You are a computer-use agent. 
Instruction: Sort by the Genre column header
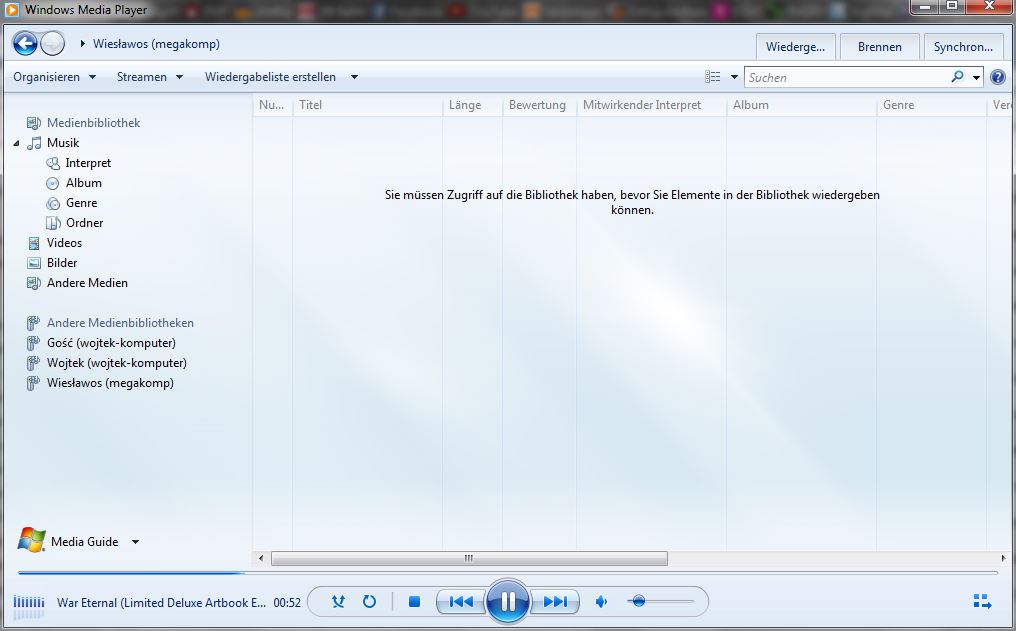(931, 105)
